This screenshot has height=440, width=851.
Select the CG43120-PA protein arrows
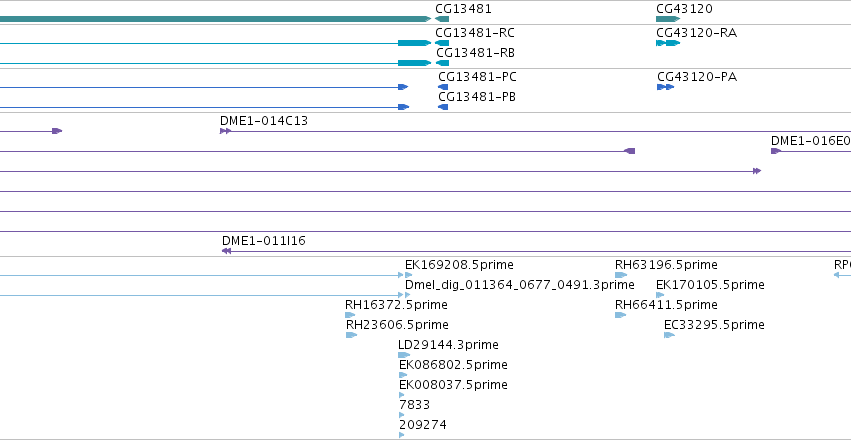665,87
